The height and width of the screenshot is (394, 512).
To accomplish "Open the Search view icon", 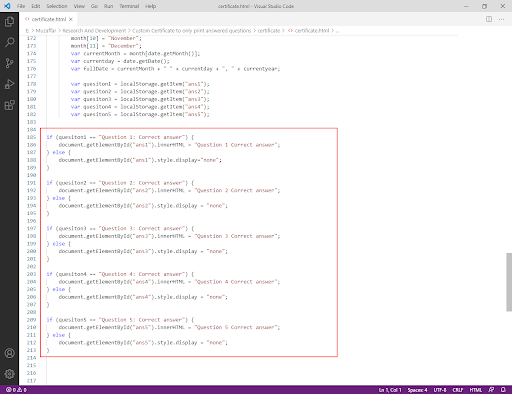I will tap(9, 42).
